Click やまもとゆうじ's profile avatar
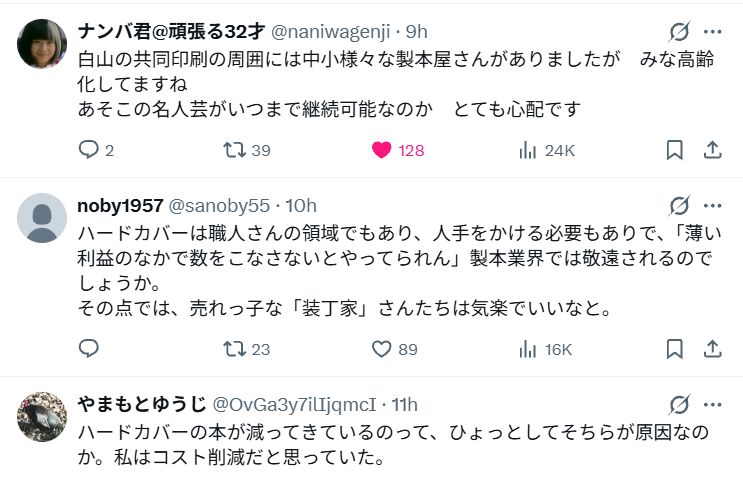The image size is (743, 477). tap(42, 417)
